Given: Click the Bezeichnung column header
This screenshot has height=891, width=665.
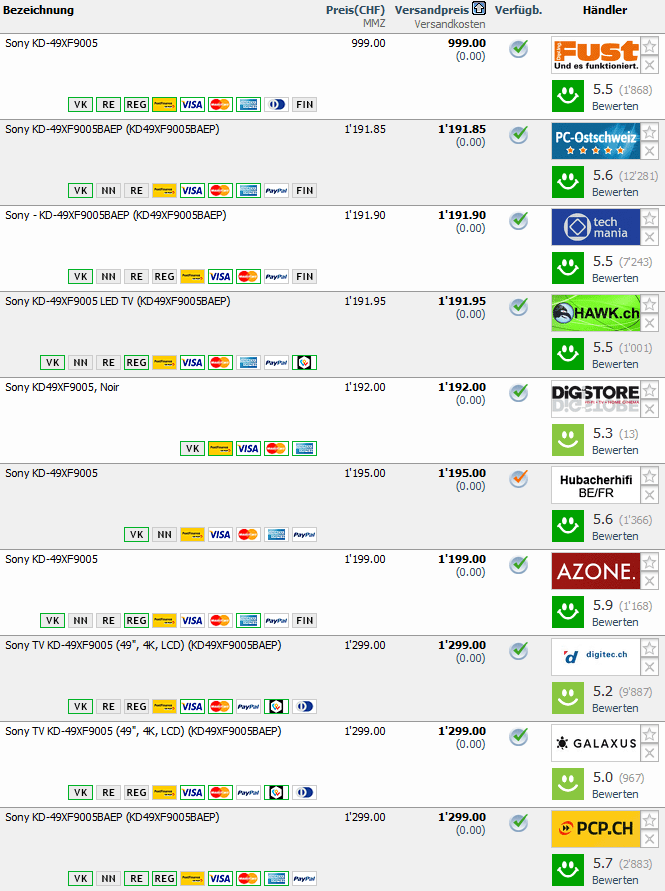Looking at the screenshot, I should click(38, 10).
